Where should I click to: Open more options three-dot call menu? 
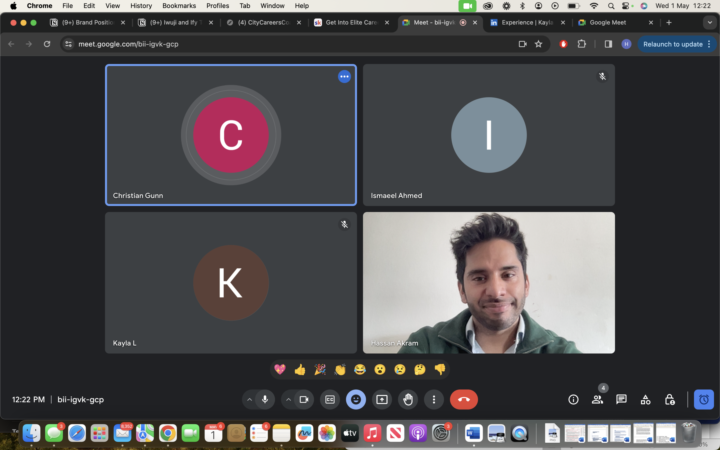(x=433, y=399)
